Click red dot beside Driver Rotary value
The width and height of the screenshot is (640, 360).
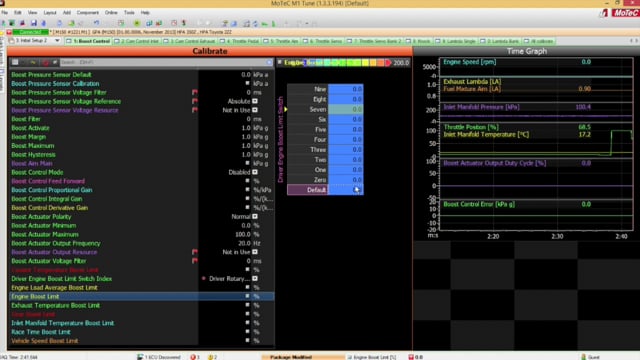[x=203, y=278]
